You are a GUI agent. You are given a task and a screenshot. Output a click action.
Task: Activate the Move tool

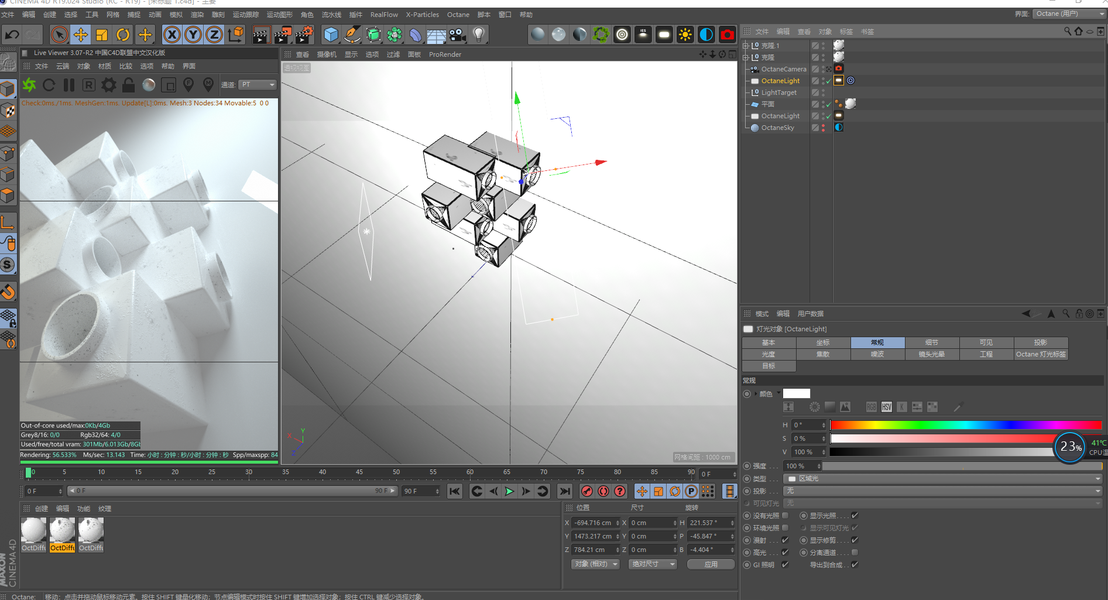point(81,34)
